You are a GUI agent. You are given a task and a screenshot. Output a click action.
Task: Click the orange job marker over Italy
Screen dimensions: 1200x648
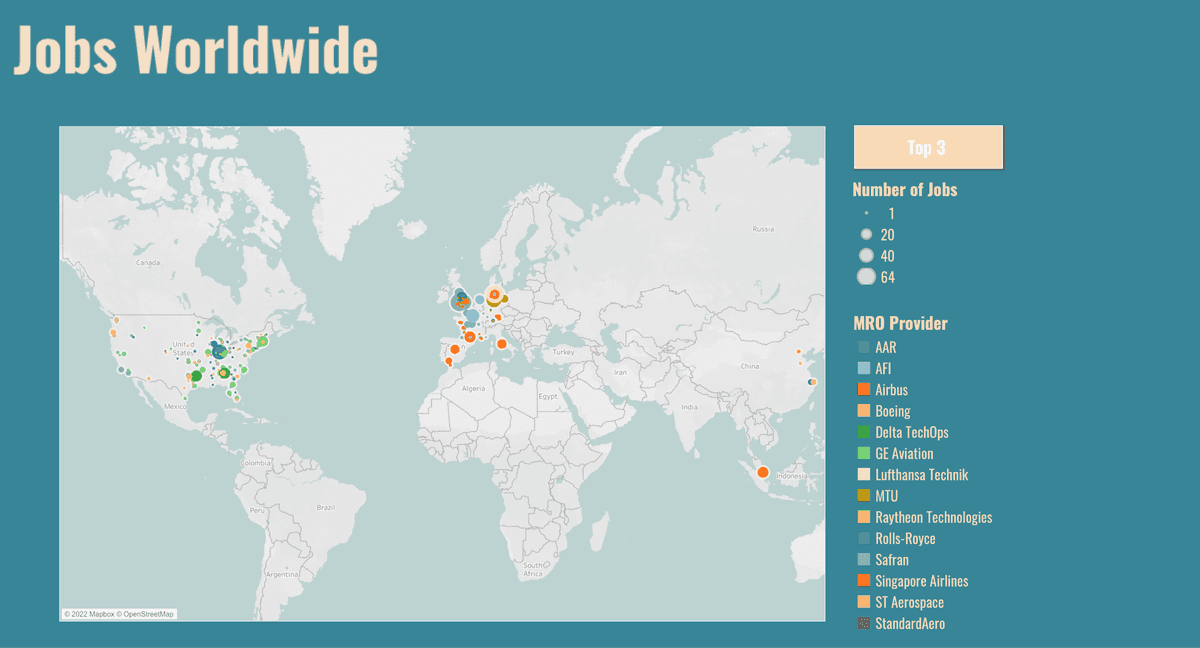pyautogui.click(x=501, y=344)
